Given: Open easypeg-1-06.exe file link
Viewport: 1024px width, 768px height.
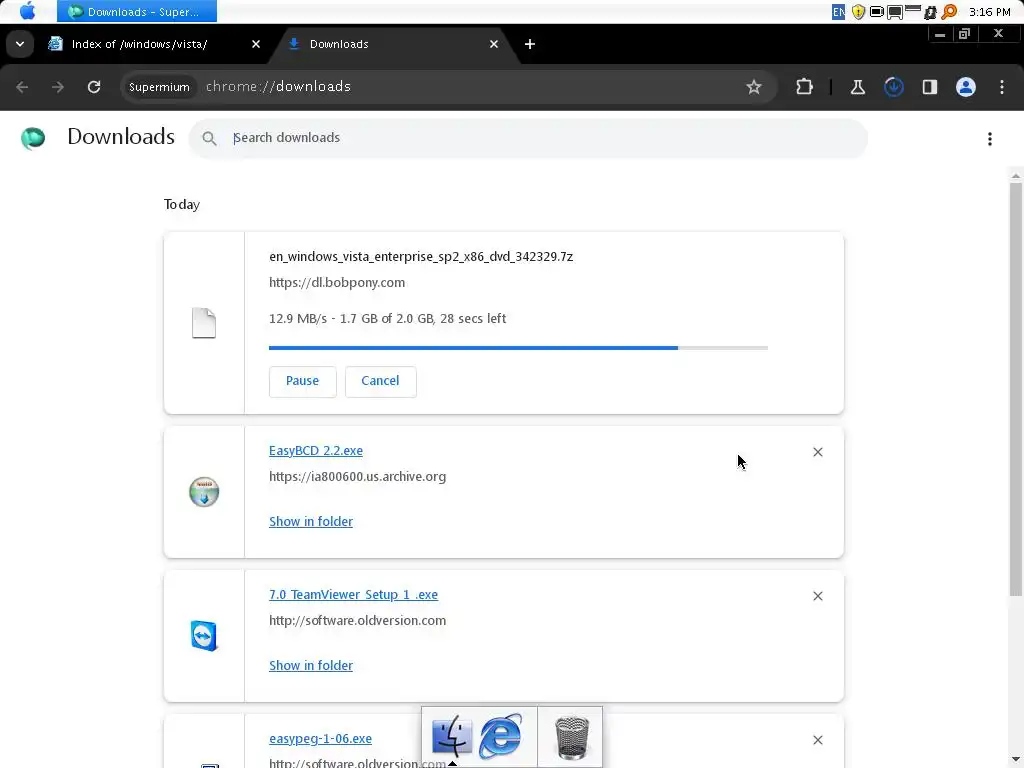Looking at the screenshot, I should tap(321, 739).
